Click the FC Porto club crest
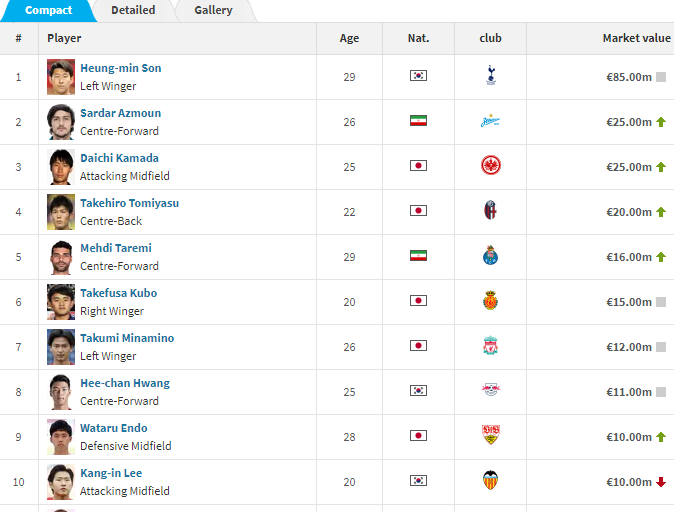674x512 pixels. tap(490, 256)
